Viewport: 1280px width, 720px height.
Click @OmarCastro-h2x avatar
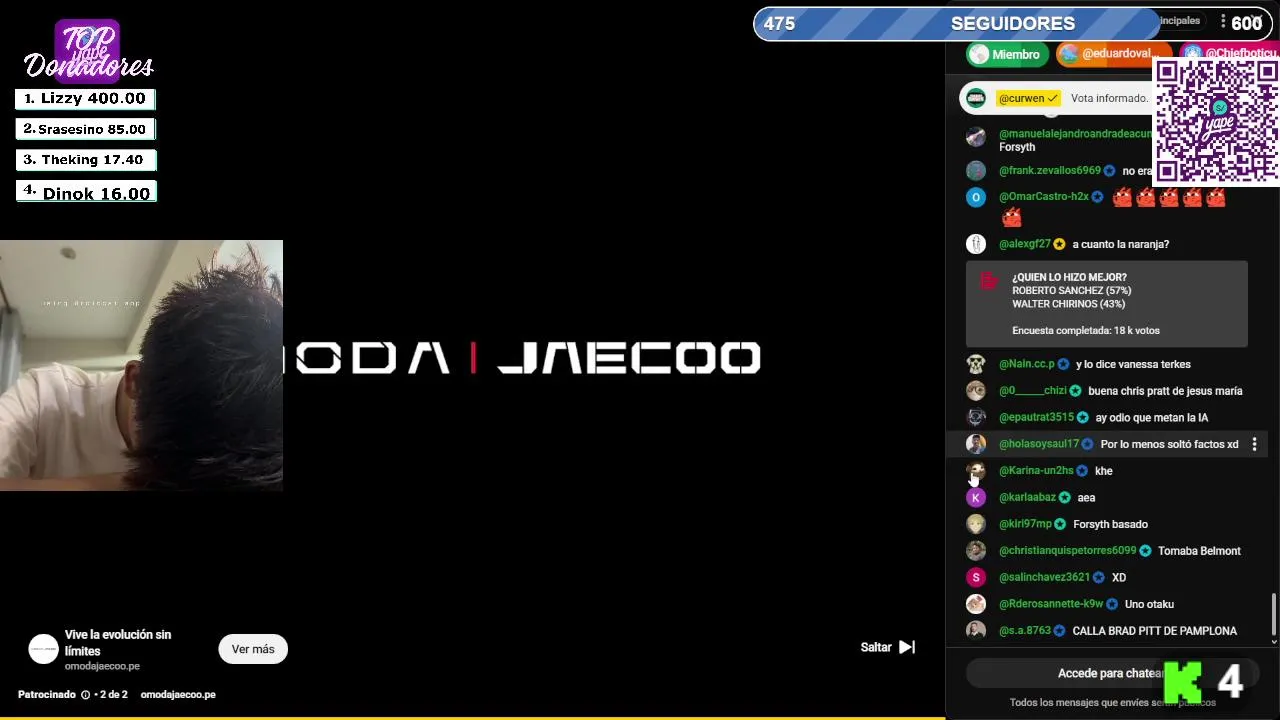click(x=976, y=197)
